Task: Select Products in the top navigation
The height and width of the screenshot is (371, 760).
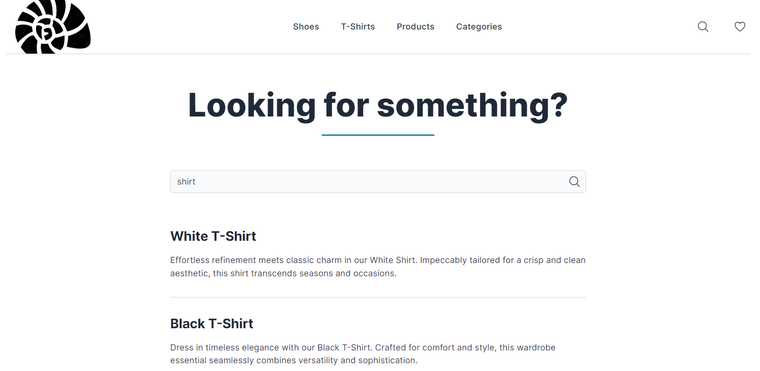Action: point(415,27)
